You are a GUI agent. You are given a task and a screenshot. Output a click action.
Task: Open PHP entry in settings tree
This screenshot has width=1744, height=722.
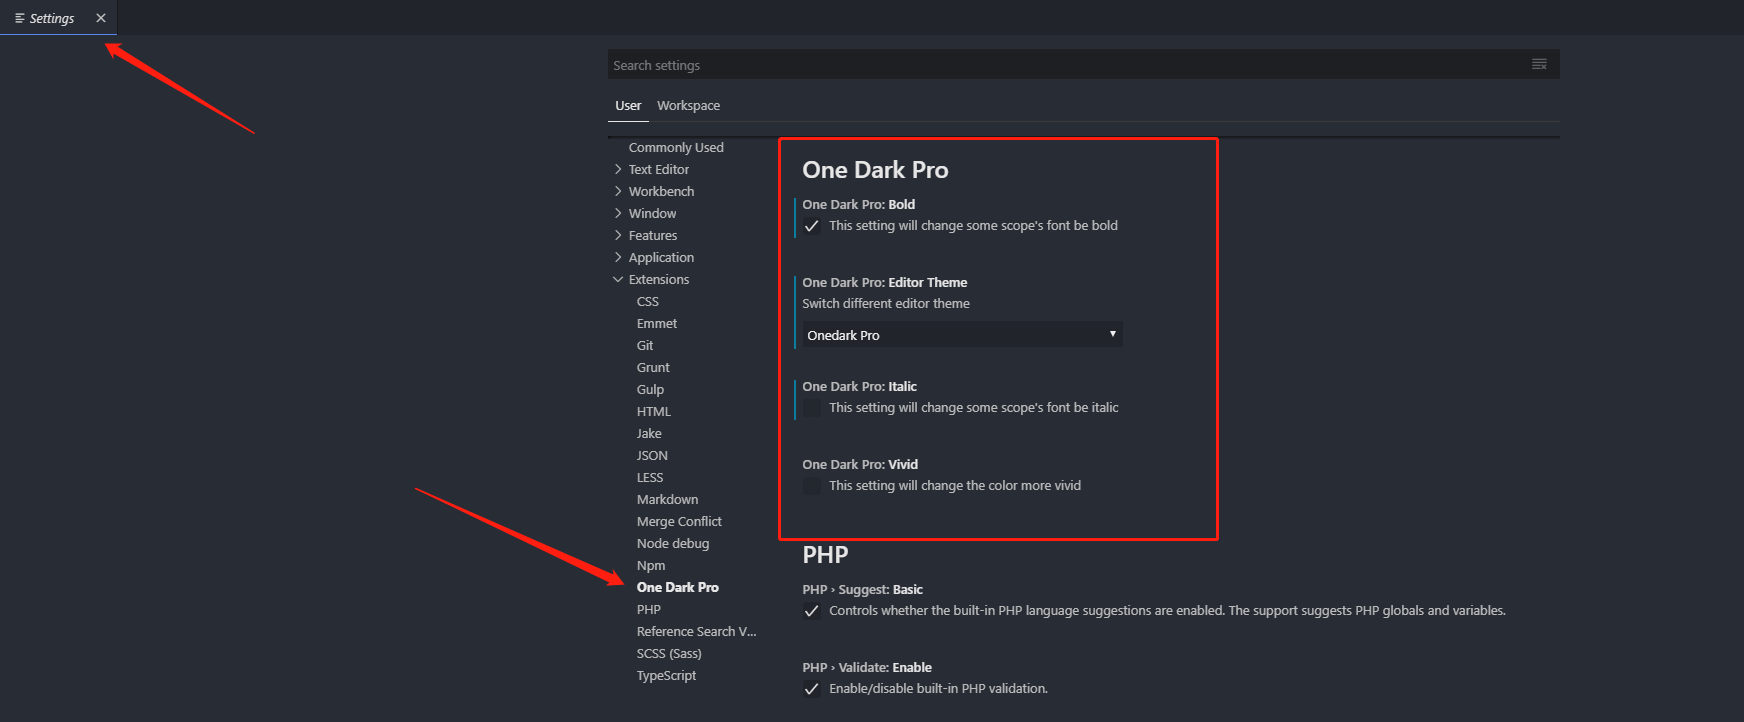click(649, 609)
